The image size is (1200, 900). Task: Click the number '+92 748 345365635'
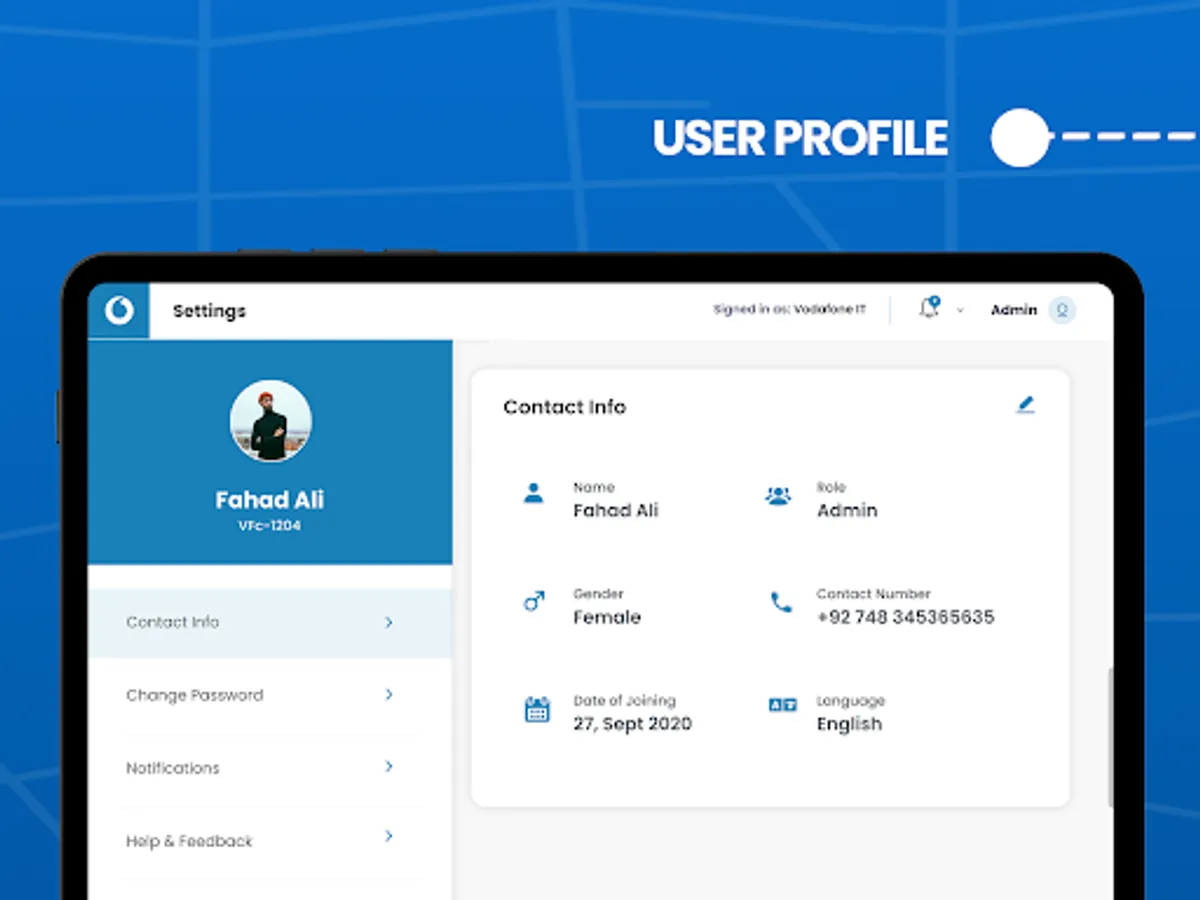point(905,617)
